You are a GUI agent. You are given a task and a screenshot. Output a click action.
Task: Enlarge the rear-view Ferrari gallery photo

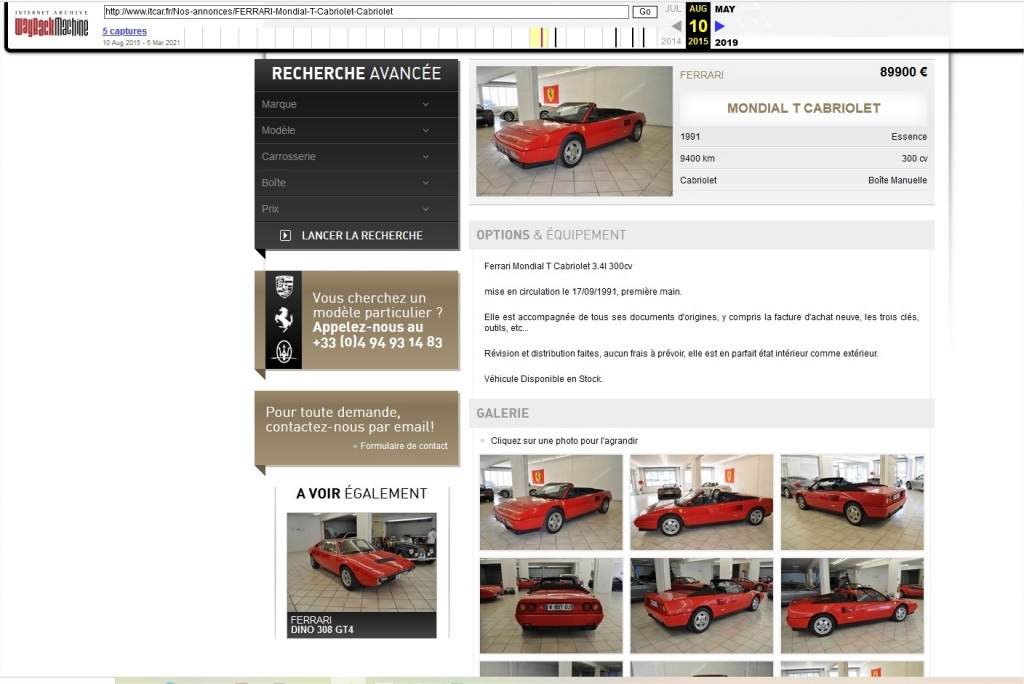pyautogui.click(x=551, y=605)
